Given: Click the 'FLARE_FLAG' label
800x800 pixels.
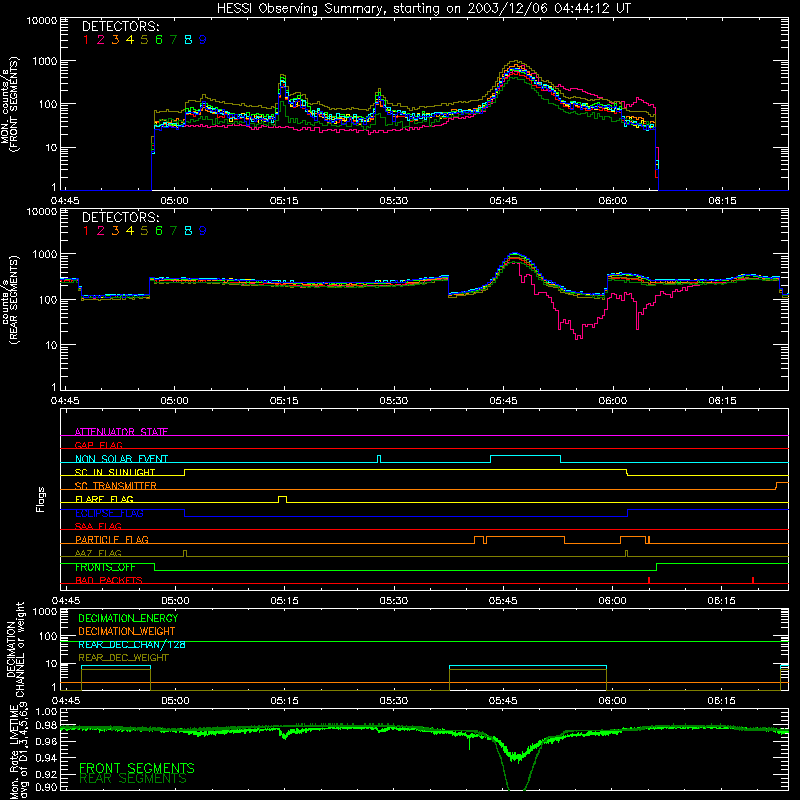Looking at the screenshot, I should [104, 499].
